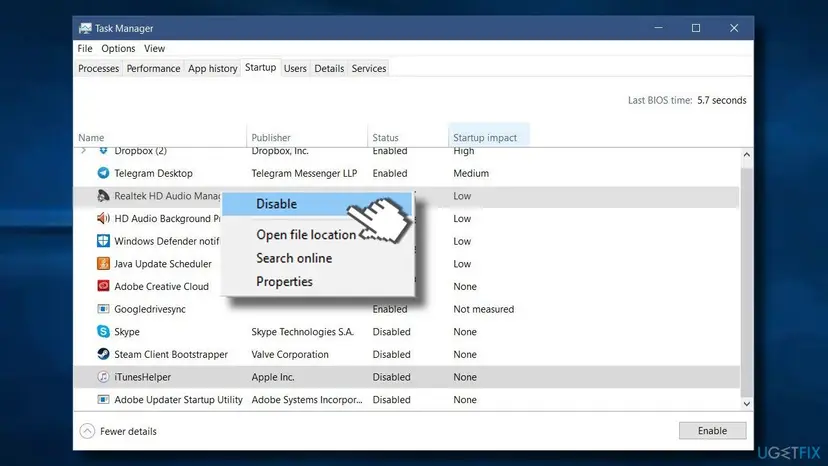Choose Disable in the context menu
The height and width of the screenshot is (466, 828).
point(317,204)
